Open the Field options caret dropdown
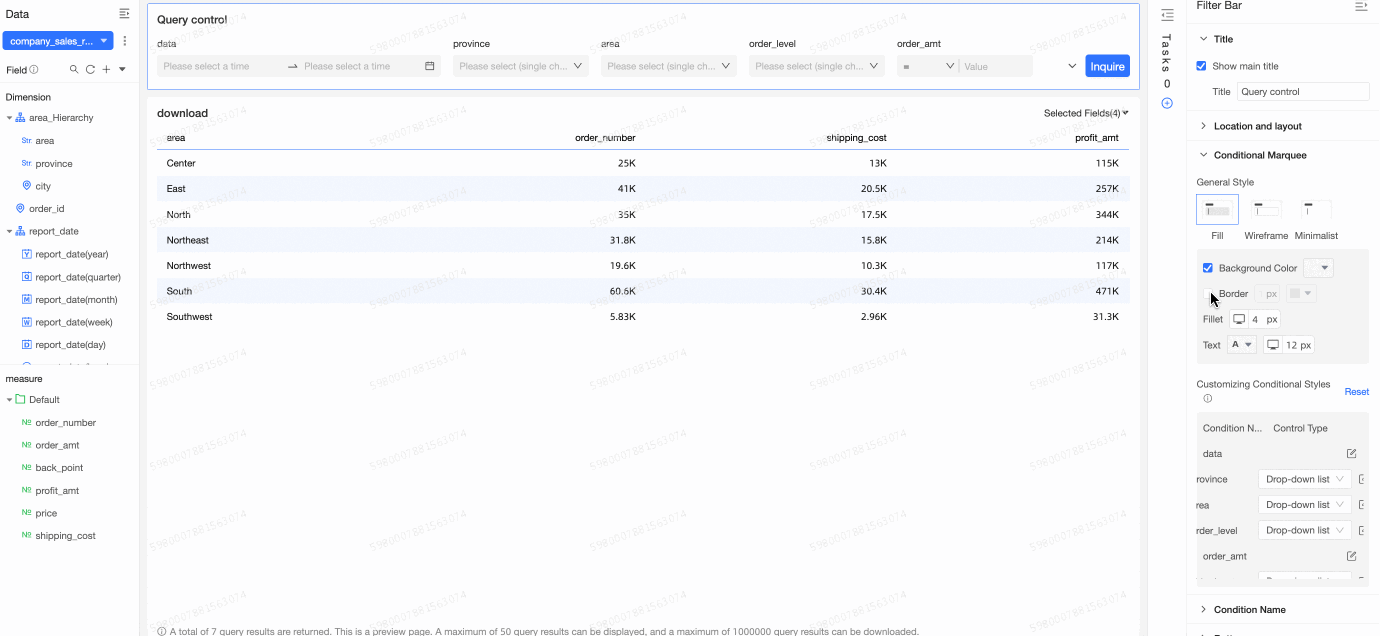The height and width of the screenshot is (636, 1380). point(122,70)
